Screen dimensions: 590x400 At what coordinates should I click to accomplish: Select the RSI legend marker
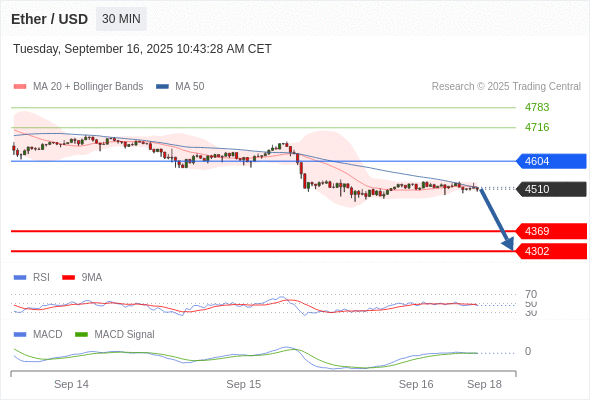coord(20,278)
